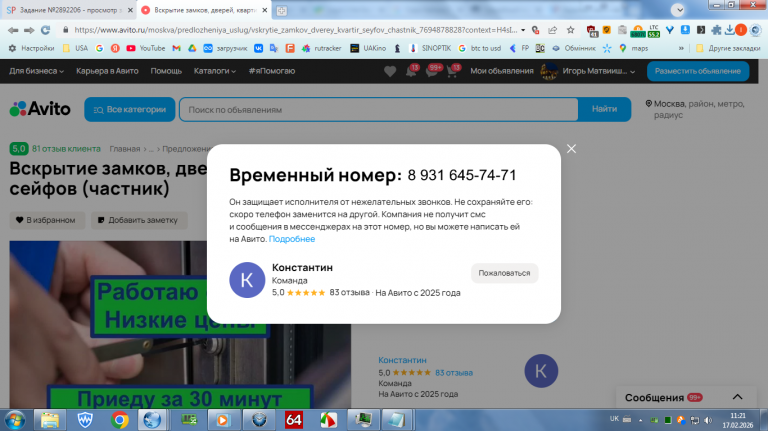Click Разместить объявление button
Viewport: 768px width, 431px height.
point(697,71)
